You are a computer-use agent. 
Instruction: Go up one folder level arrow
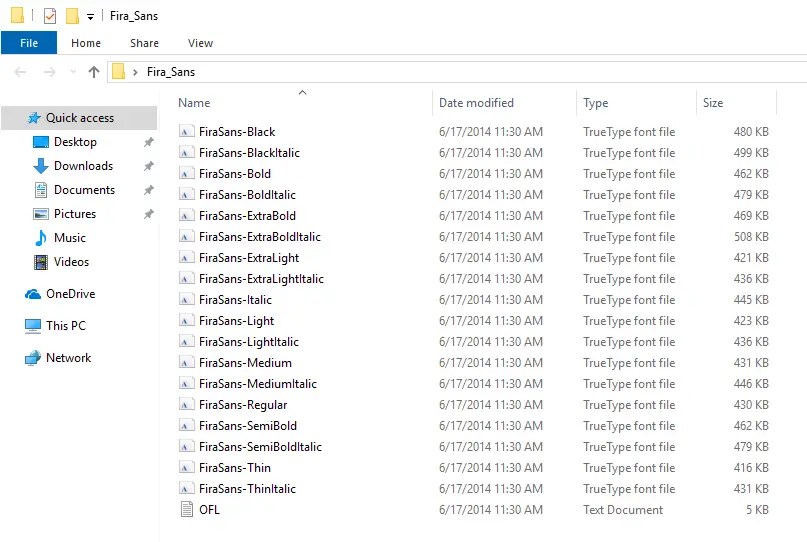(x=94, y=72)
